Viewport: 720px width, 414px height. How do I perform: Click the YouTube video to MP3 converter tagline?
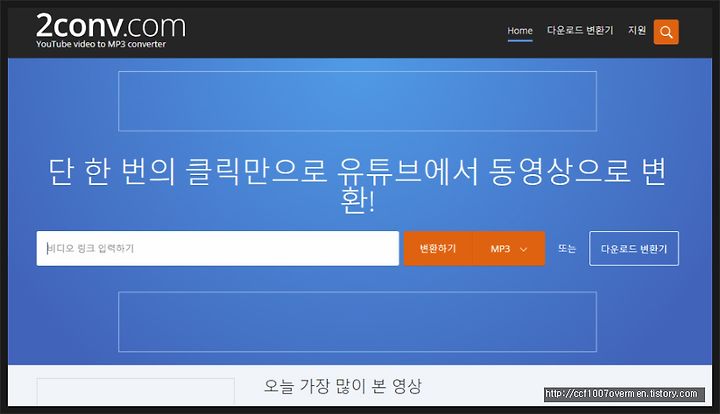click(x=101, y=44)
